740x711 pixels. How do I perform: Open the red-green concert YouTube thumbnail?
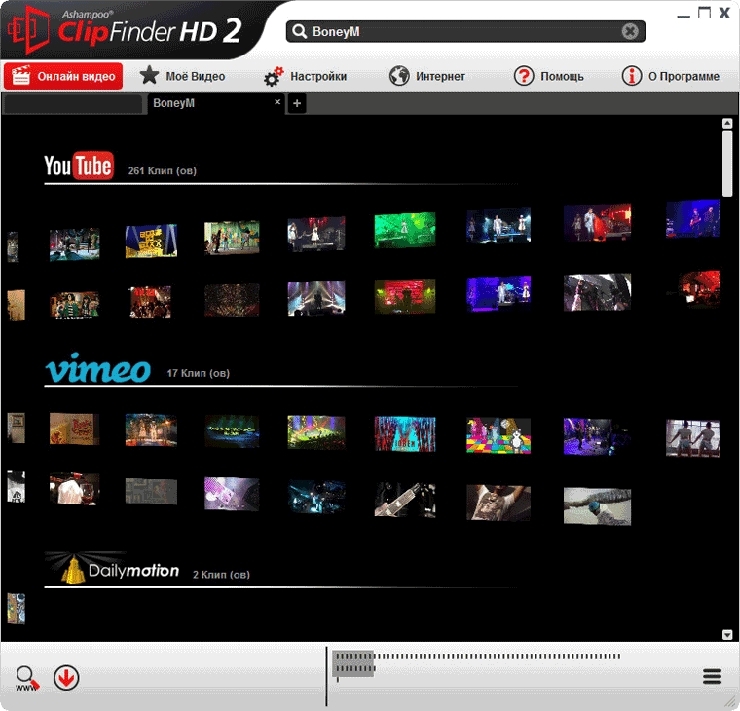404,297
